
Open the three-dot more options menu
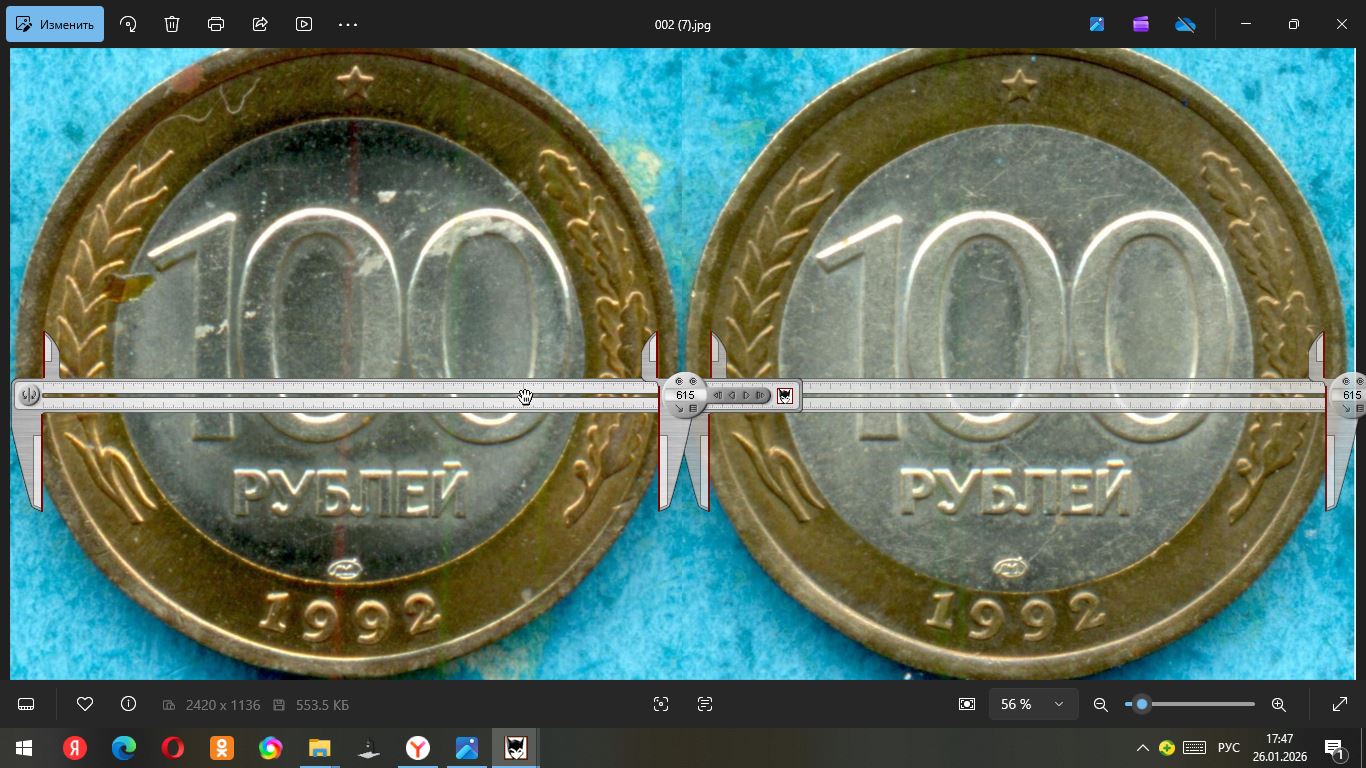pos(348,24)
